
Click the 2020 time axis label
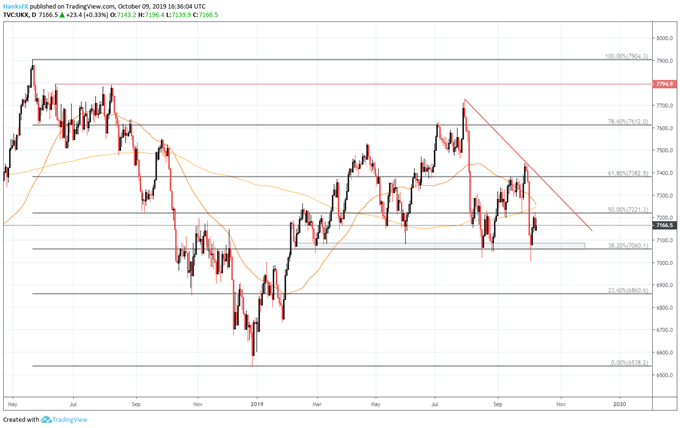coord(620,404)
